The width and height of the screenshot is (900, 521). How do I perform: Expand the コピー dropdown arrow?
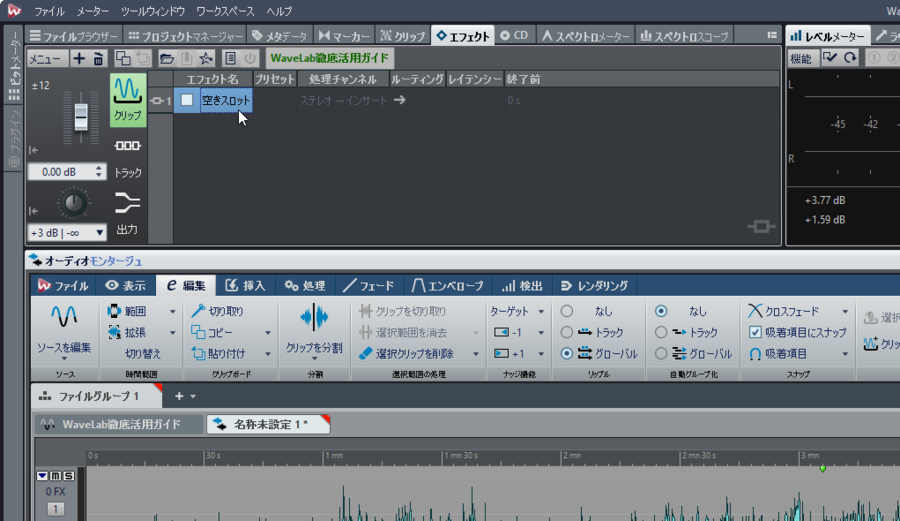tap(267, 333)
